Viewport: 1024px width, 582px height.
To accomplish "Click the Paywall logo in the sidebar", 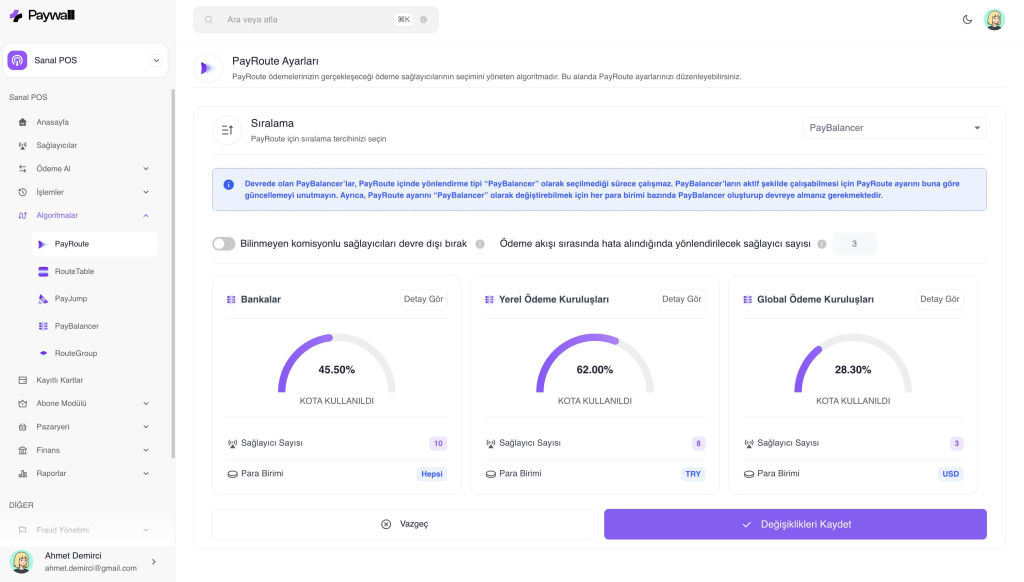I will pos(42,15).
